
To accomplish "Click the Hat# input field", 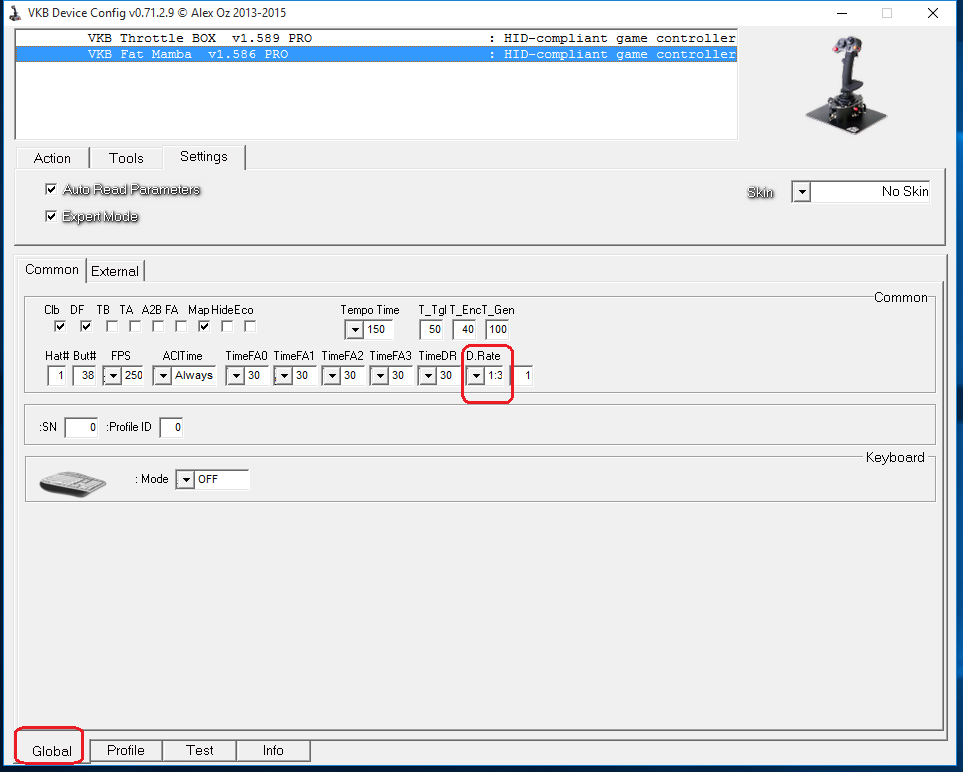I will point(57,375).
